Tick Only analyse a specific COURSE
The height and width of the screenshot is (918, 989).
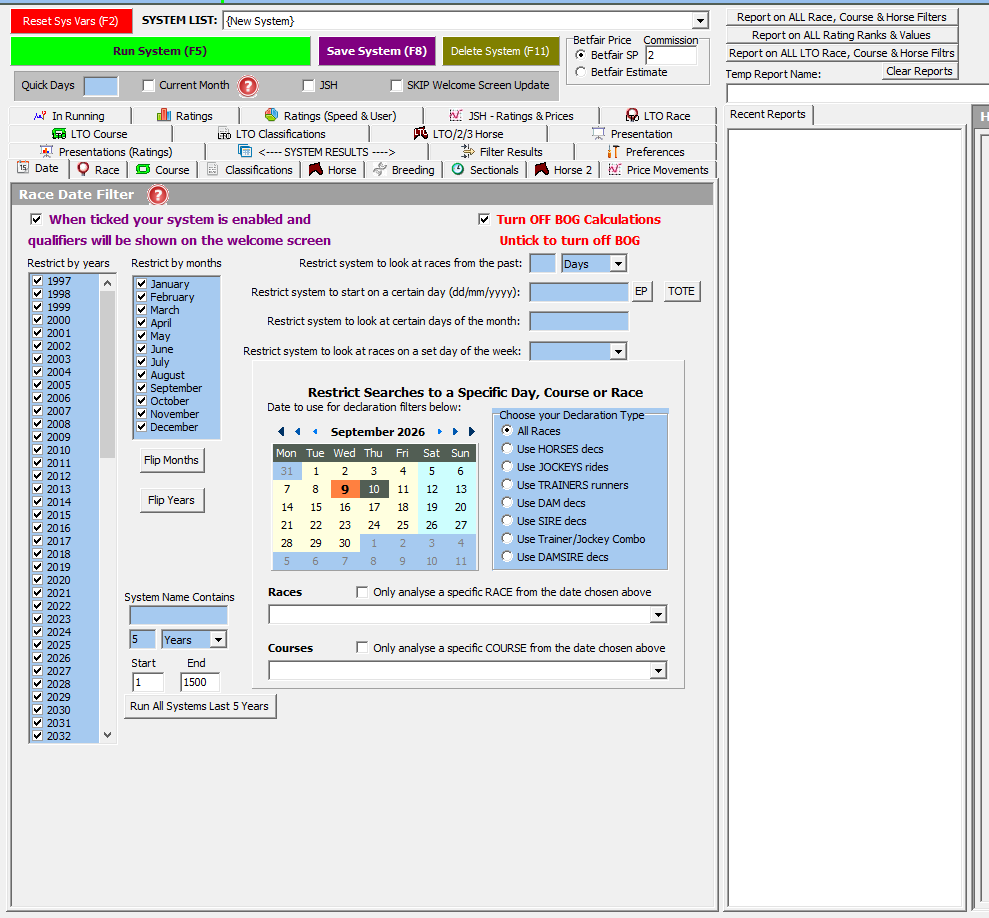362,648
